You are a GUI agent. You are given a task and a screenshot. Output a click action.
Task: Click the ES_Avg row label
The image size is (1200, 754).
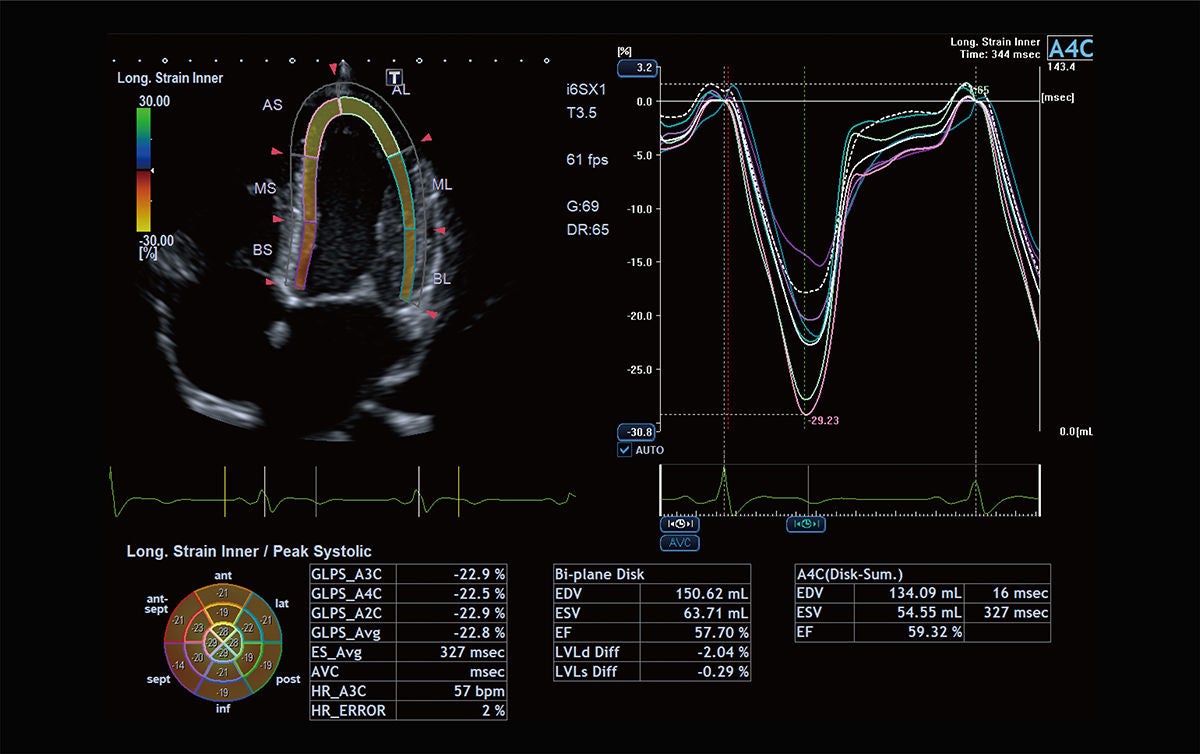(335, 652)
